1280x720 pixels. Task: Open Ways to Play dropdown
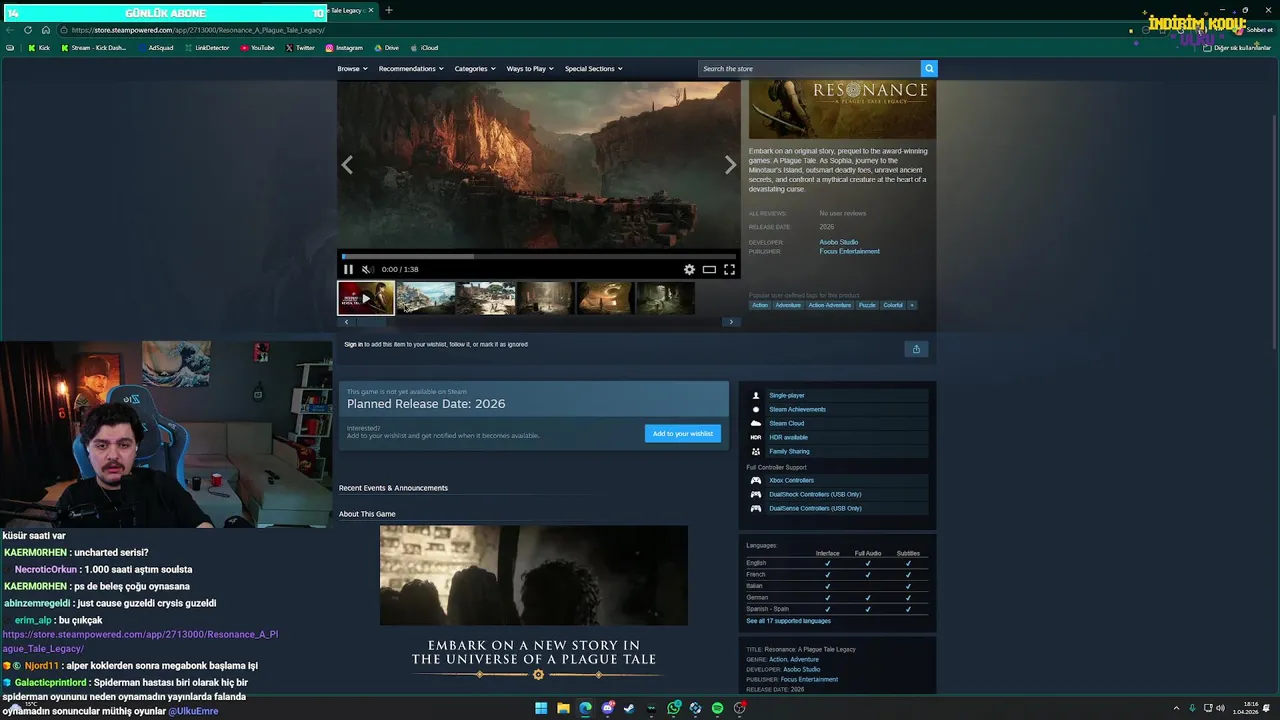click(x=530, y=68)
